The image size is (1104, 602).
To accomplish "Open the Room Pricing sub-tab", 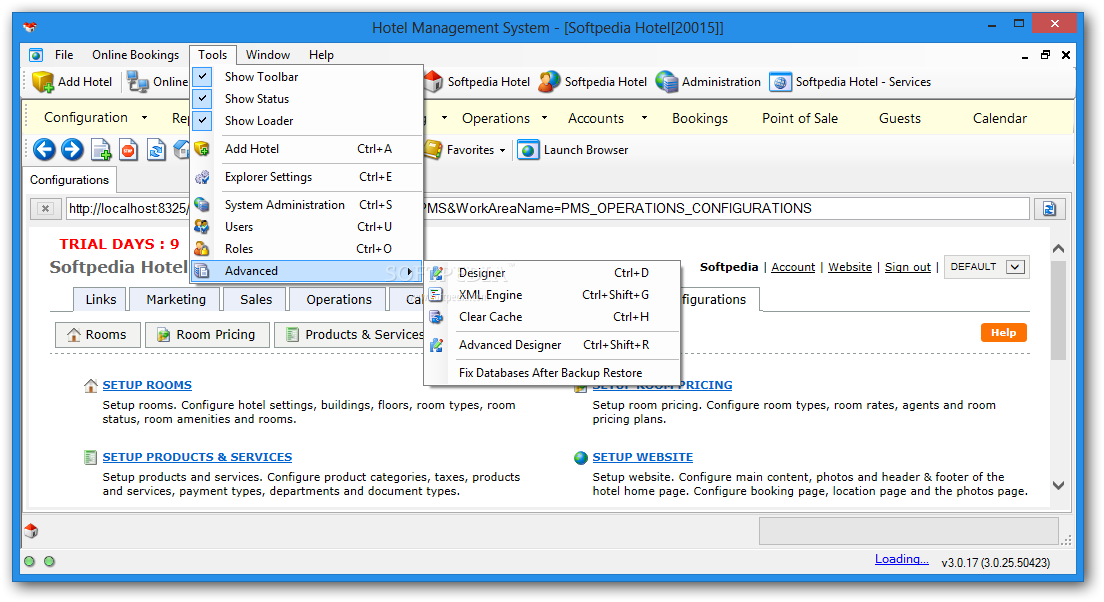I will tap(207, 334).
